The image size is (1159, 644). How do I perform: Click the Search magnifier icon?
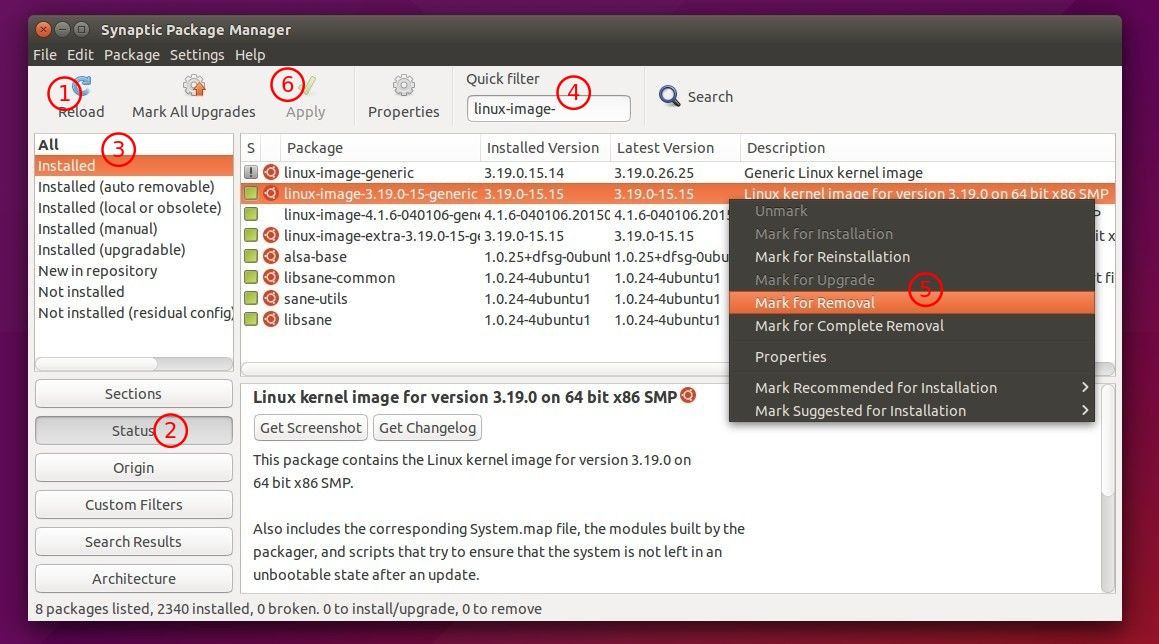669,96
